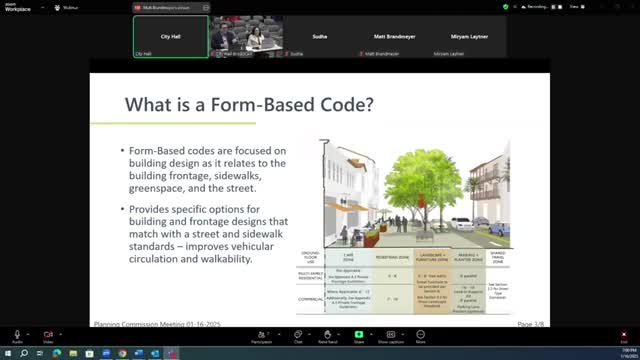
Task: Open Outlook from the taskbar
Action: (155, 353)
